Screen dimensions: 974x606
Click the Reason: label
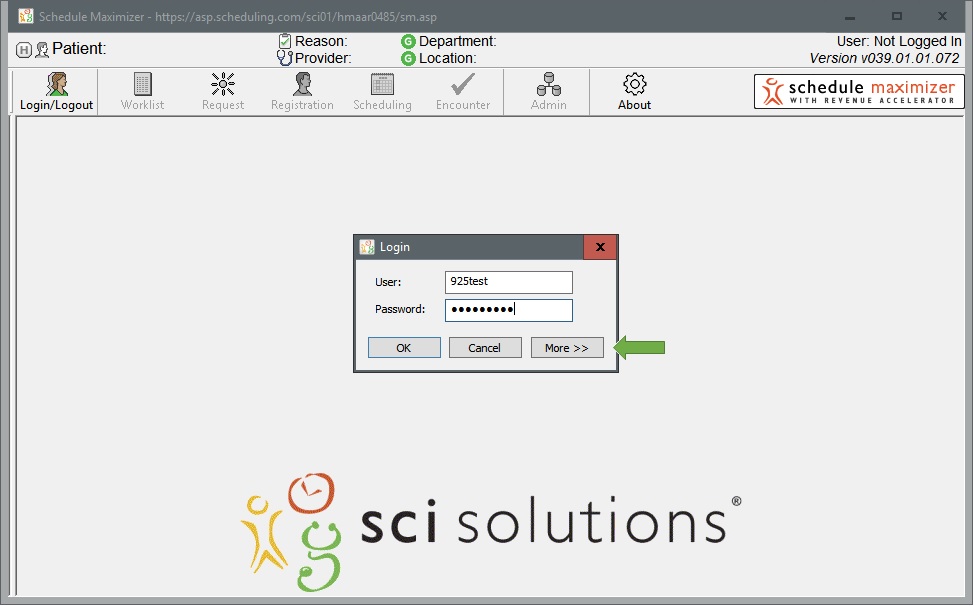[x=321, y=41]
